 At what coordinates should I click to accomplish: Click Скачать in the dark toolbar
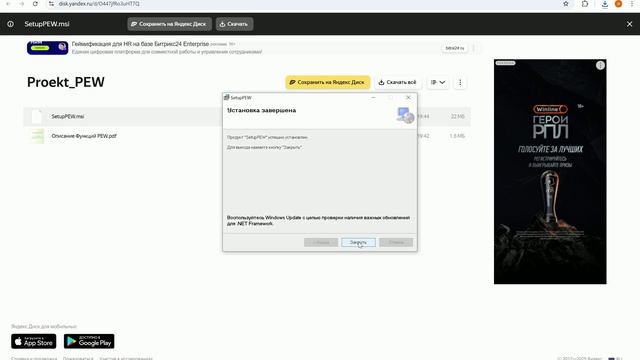point(234,24)
